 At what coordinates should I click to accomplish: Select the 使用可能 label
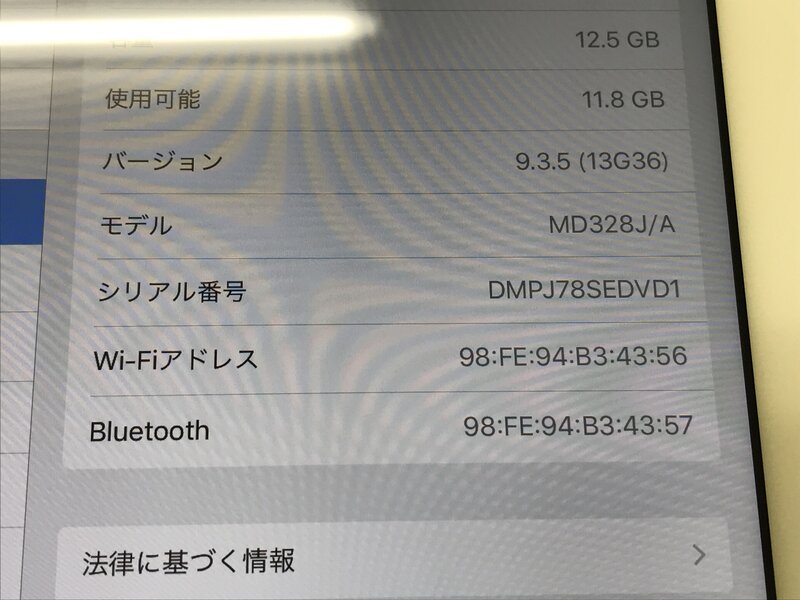(152, 98)
